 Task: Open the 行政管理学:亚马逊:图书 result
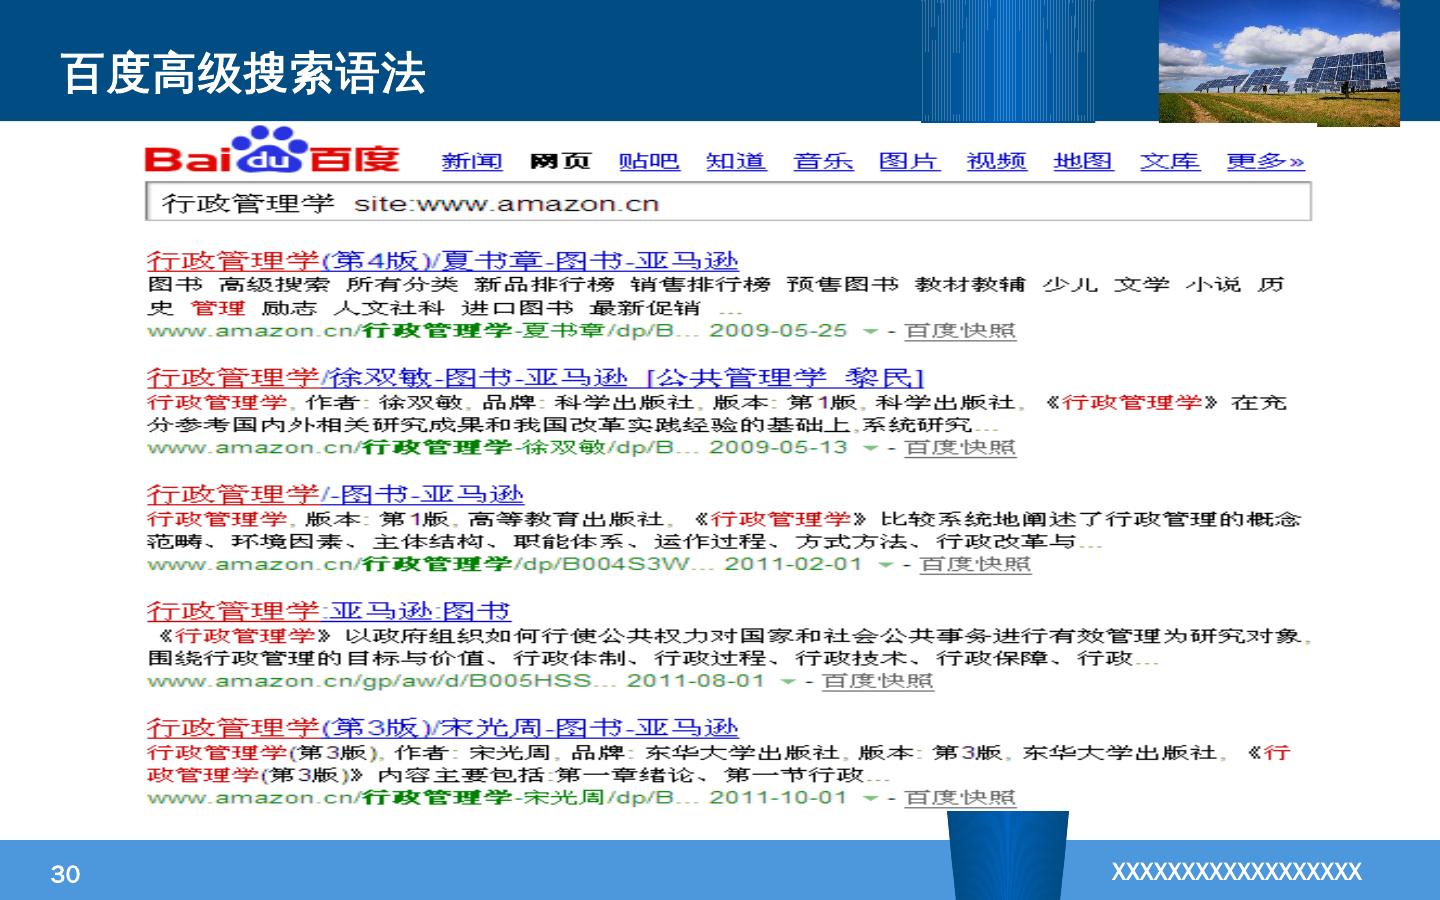(328, 611)
